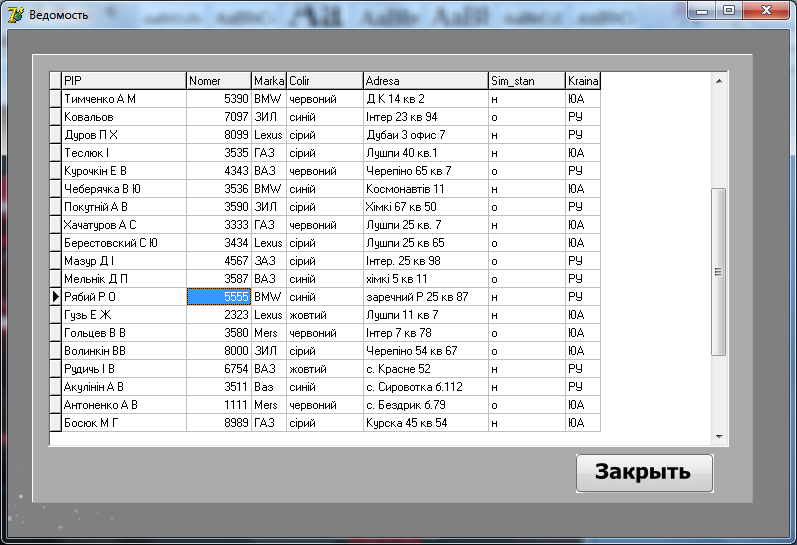
Task: Select the row indicator arrow for Рябий Р О
Action: 55,297
